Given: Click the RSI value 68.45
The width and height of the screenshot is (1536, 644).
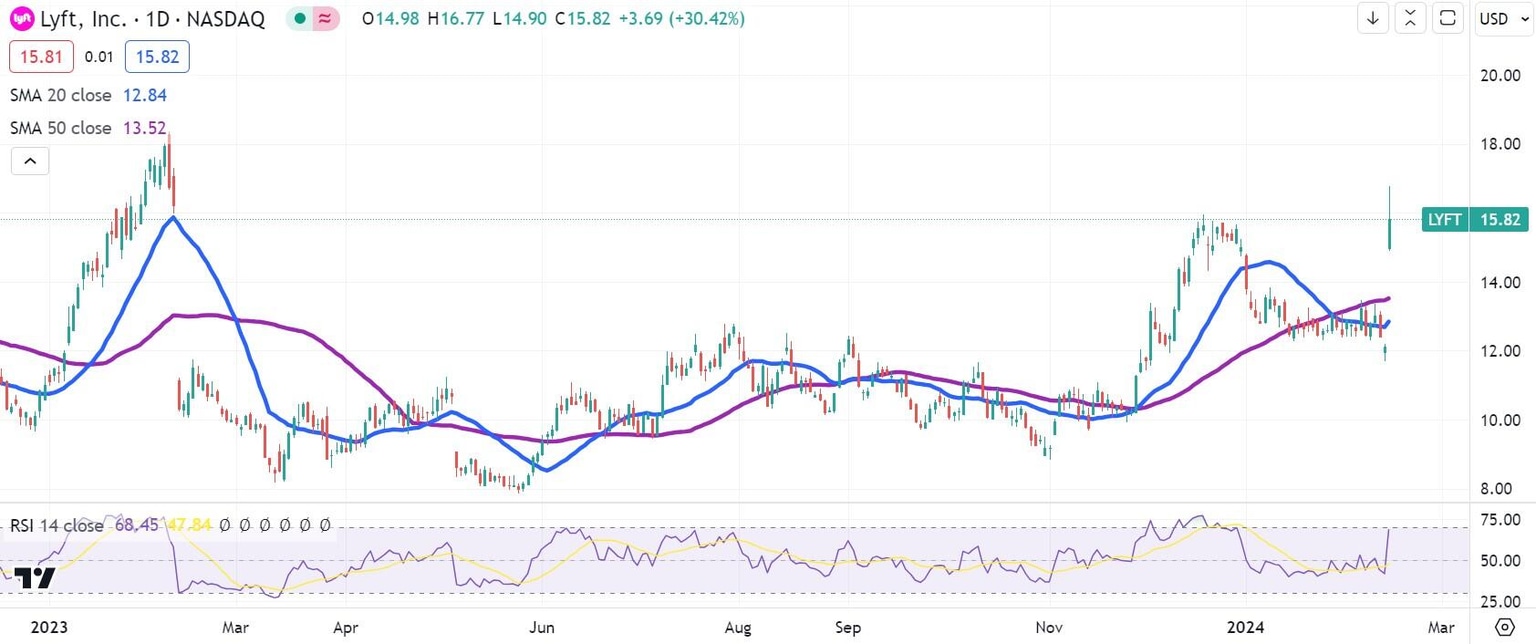Looking at the screenshot, I should 135,525.
